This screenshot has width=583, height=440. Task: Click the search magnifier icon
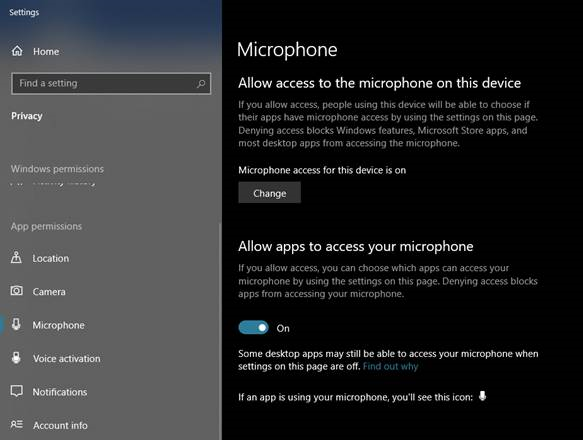click(x=201, y=84)
